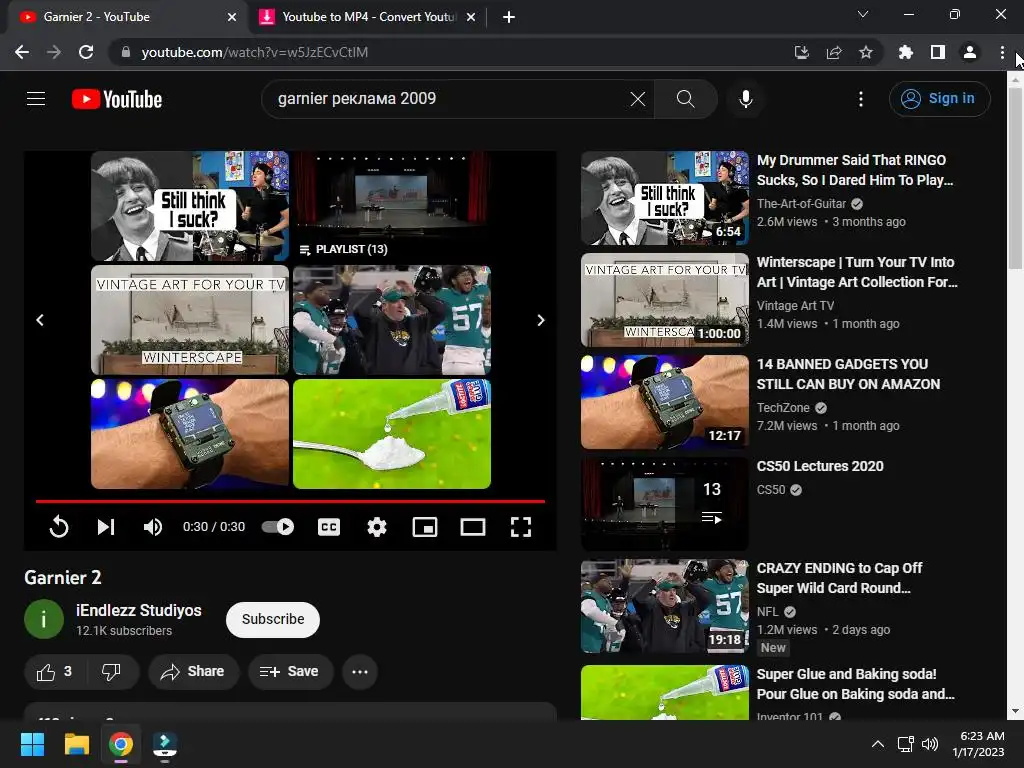Open iEndlezz Studiyos channel name link
Viewport: 1024px width, 768px height.
pos(138,610)
